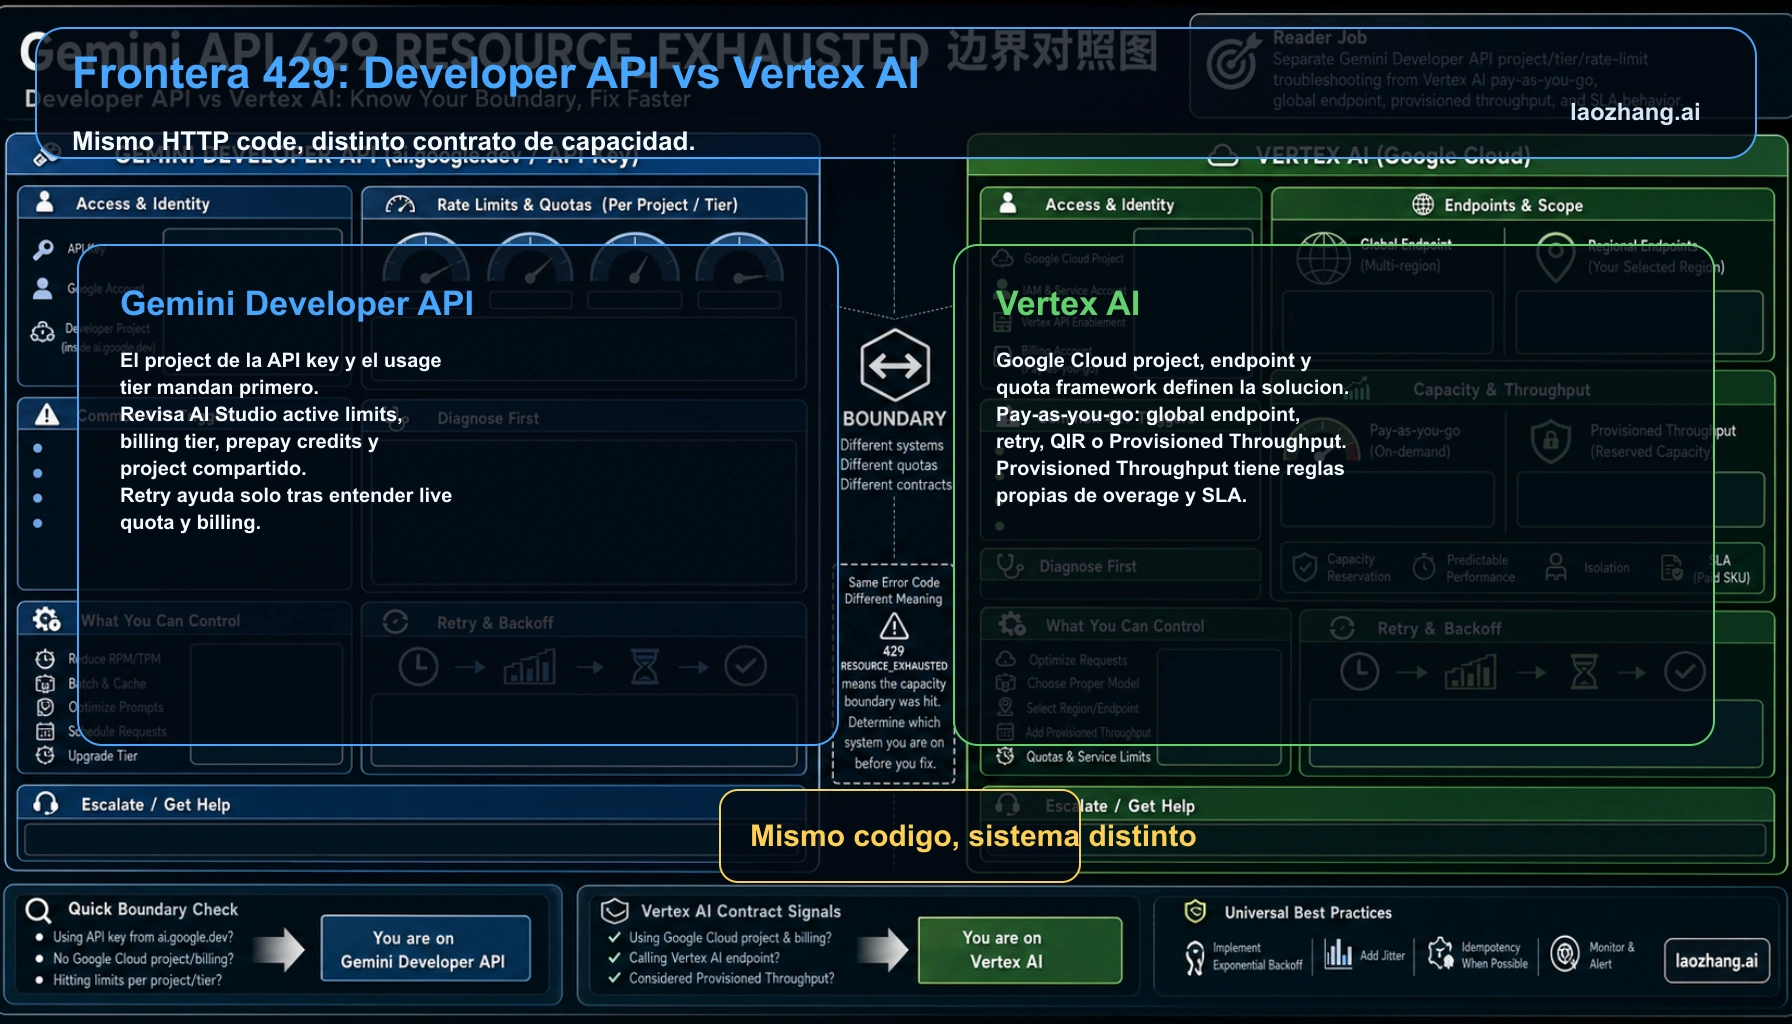Click the laozhang.ai text in the title banner
Image resolution: width=1792 pixels, height=1024 pixels.
coord(1635,112)
